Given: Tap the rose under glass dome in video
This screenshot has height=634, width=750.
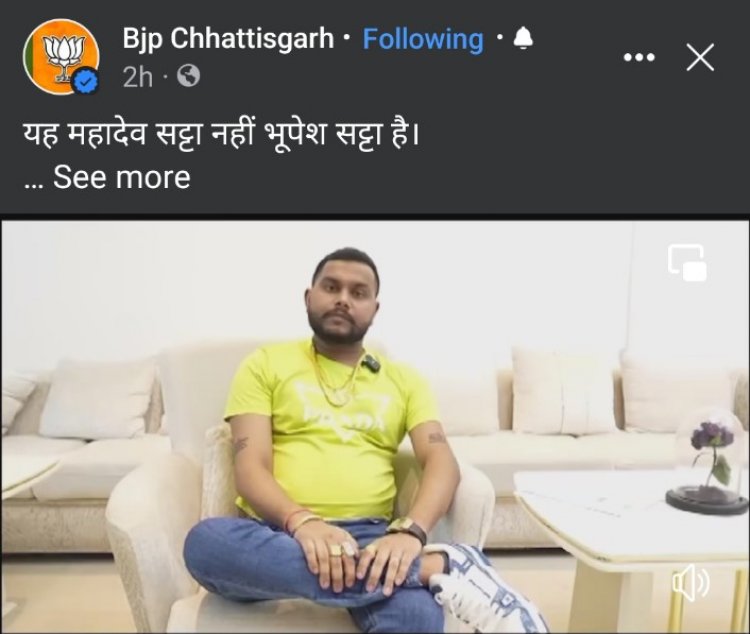Looking at the screenshot, I should (x=709, y=461).
